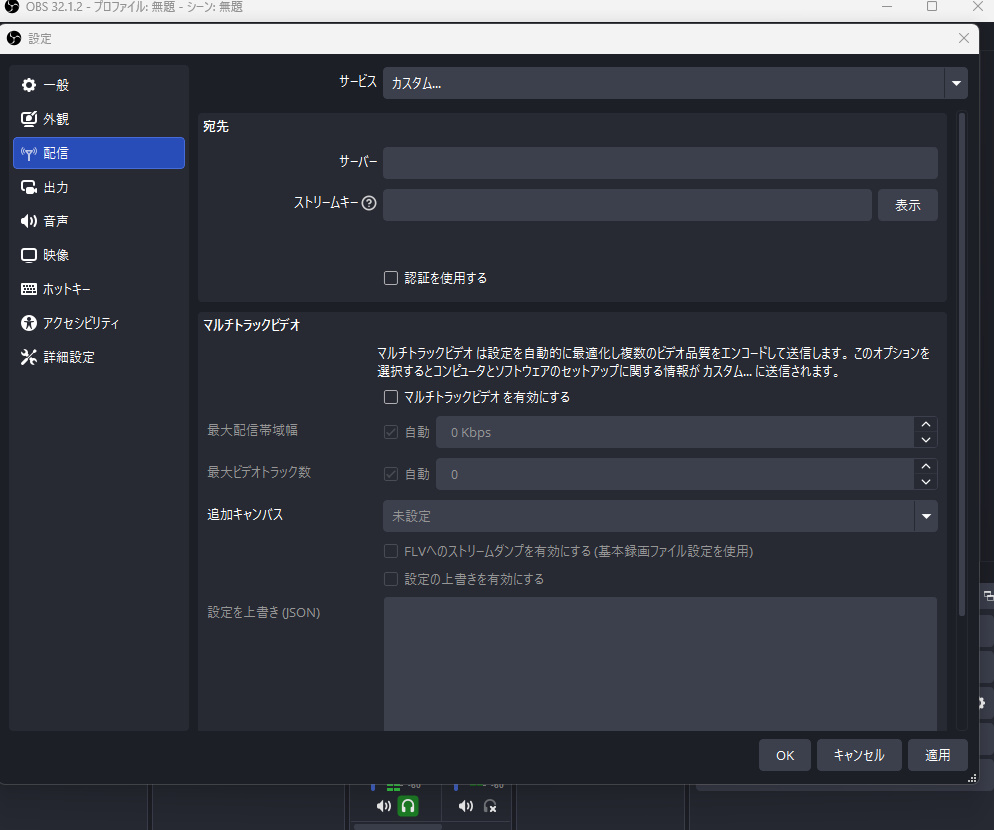Click the ストリームキー help question-mark icon
The height and width of the screenshot is (830, 994).
369,203
